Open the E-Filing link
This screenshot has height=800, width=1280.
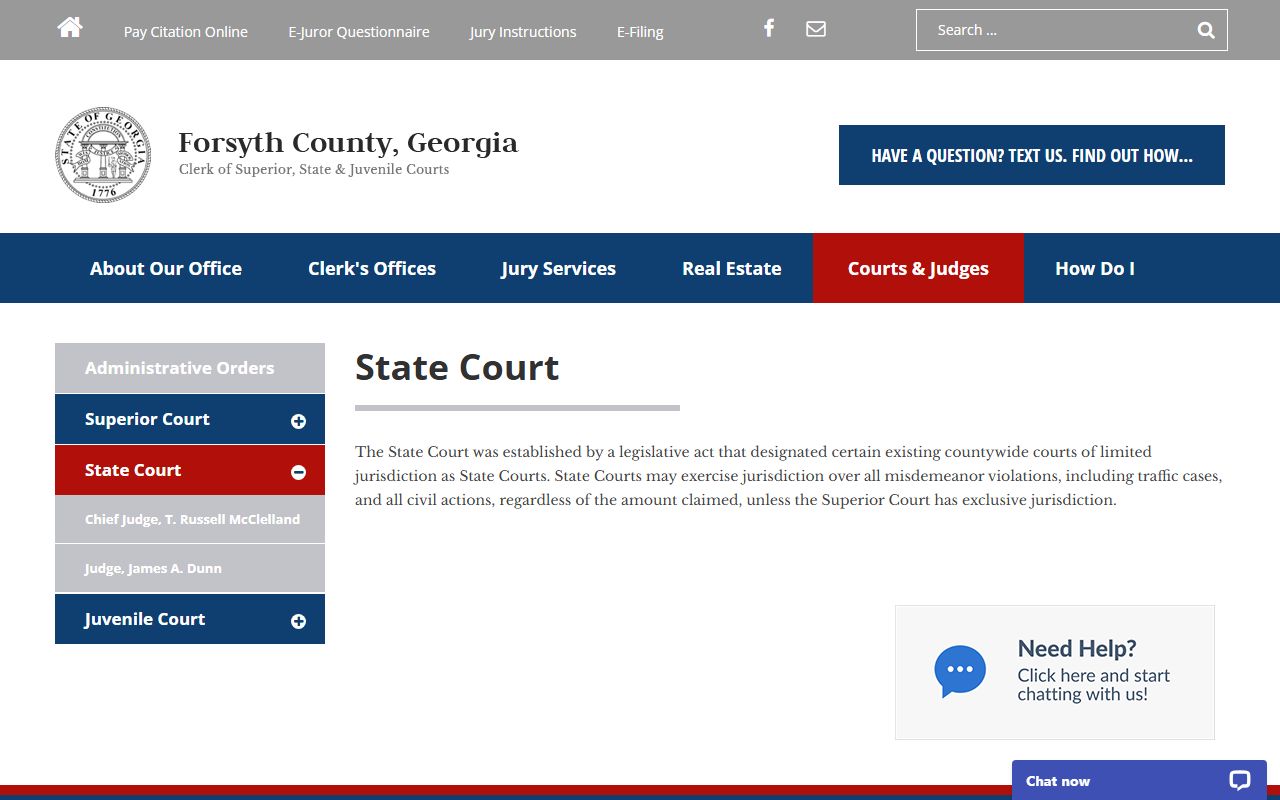[640, 32]
